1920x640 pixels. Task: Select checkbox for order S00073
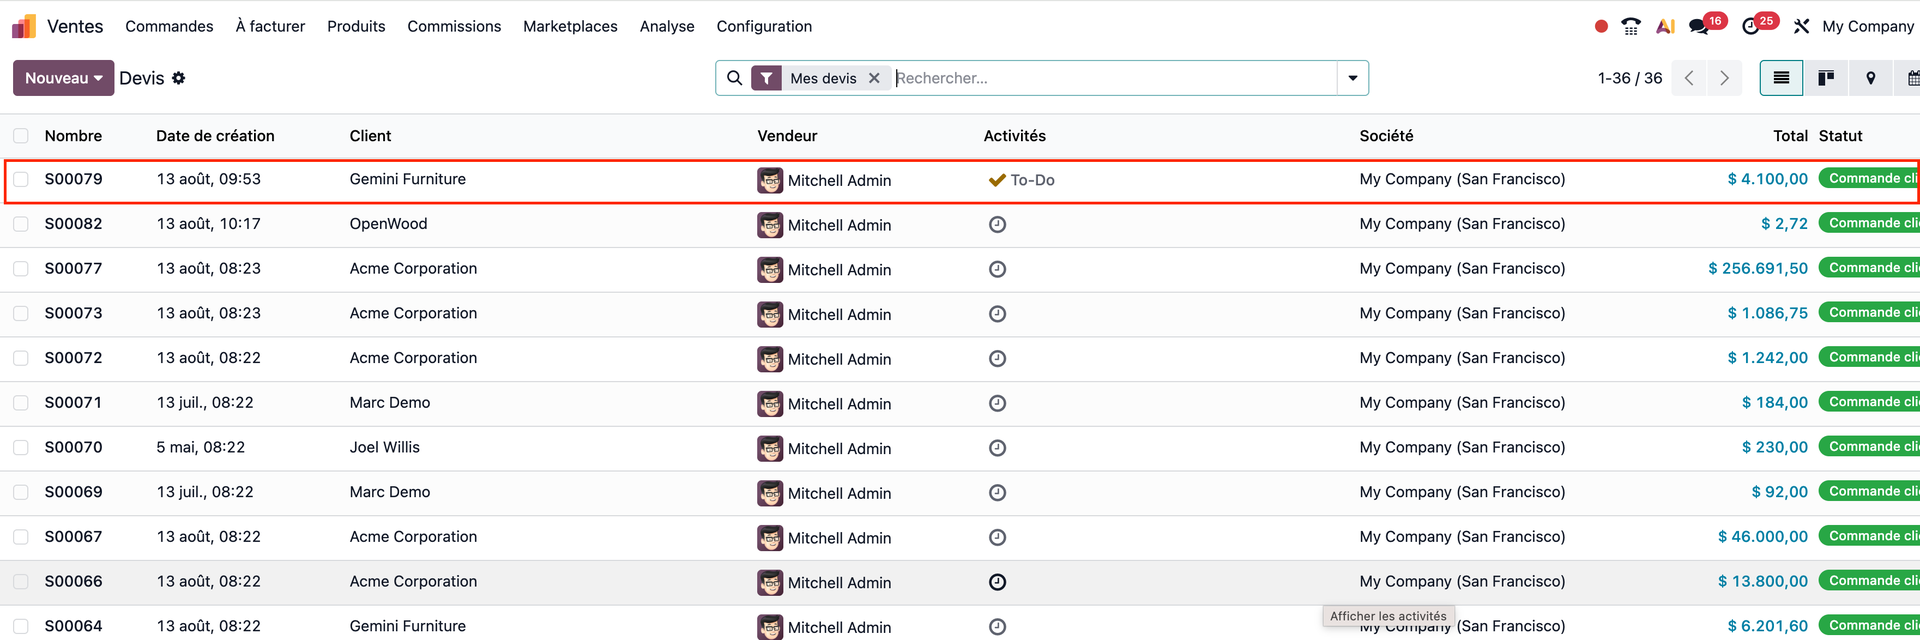pos(21,314)
